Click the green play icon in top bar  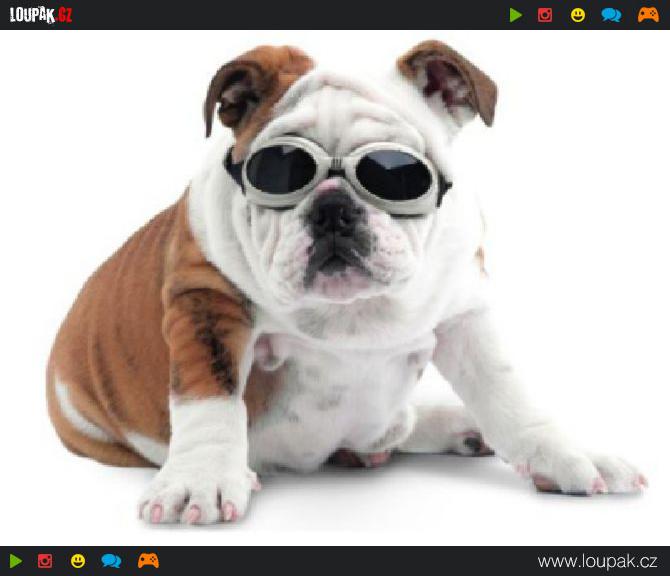516,15
